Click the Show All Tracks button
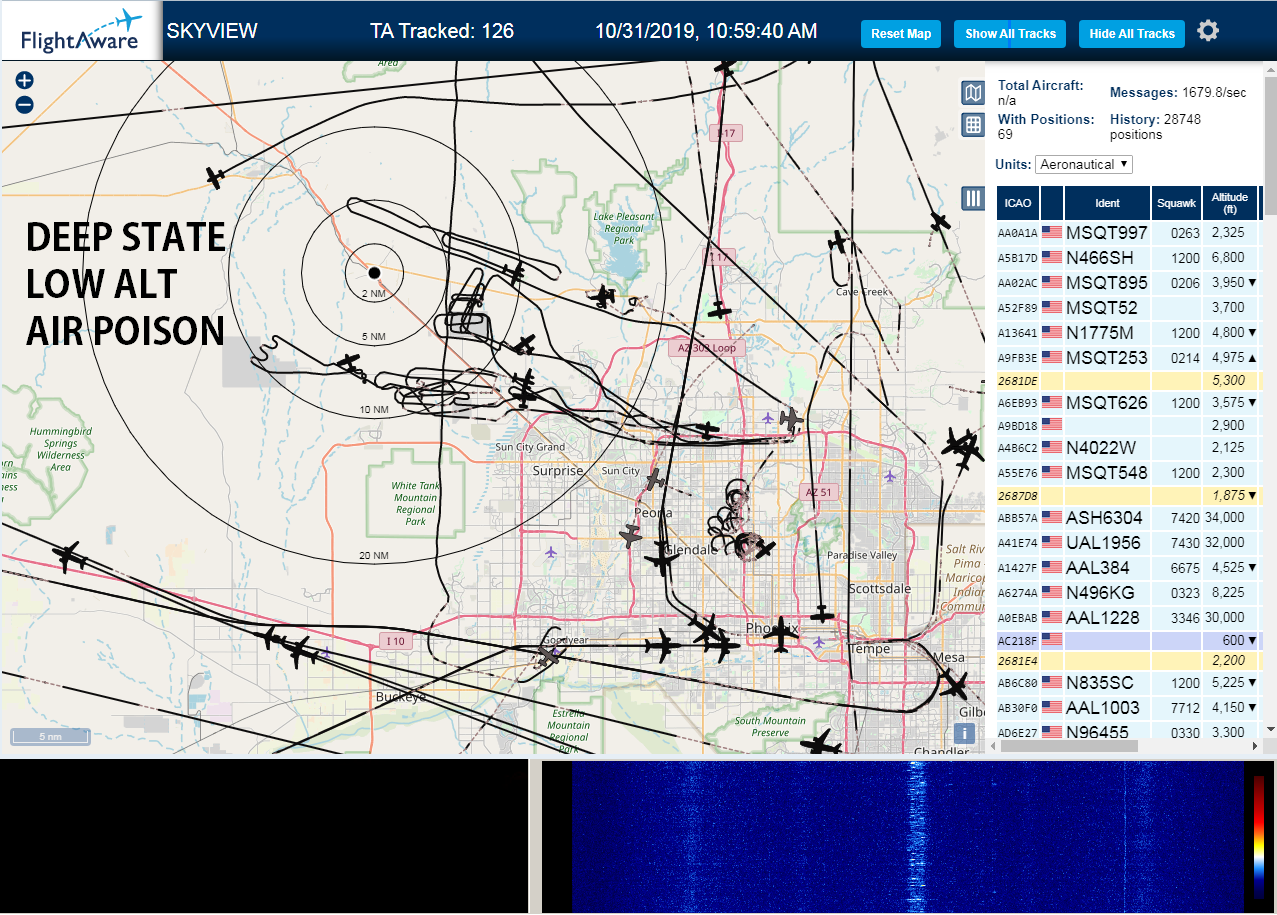1277x915 pixels. pos(1010,34)
